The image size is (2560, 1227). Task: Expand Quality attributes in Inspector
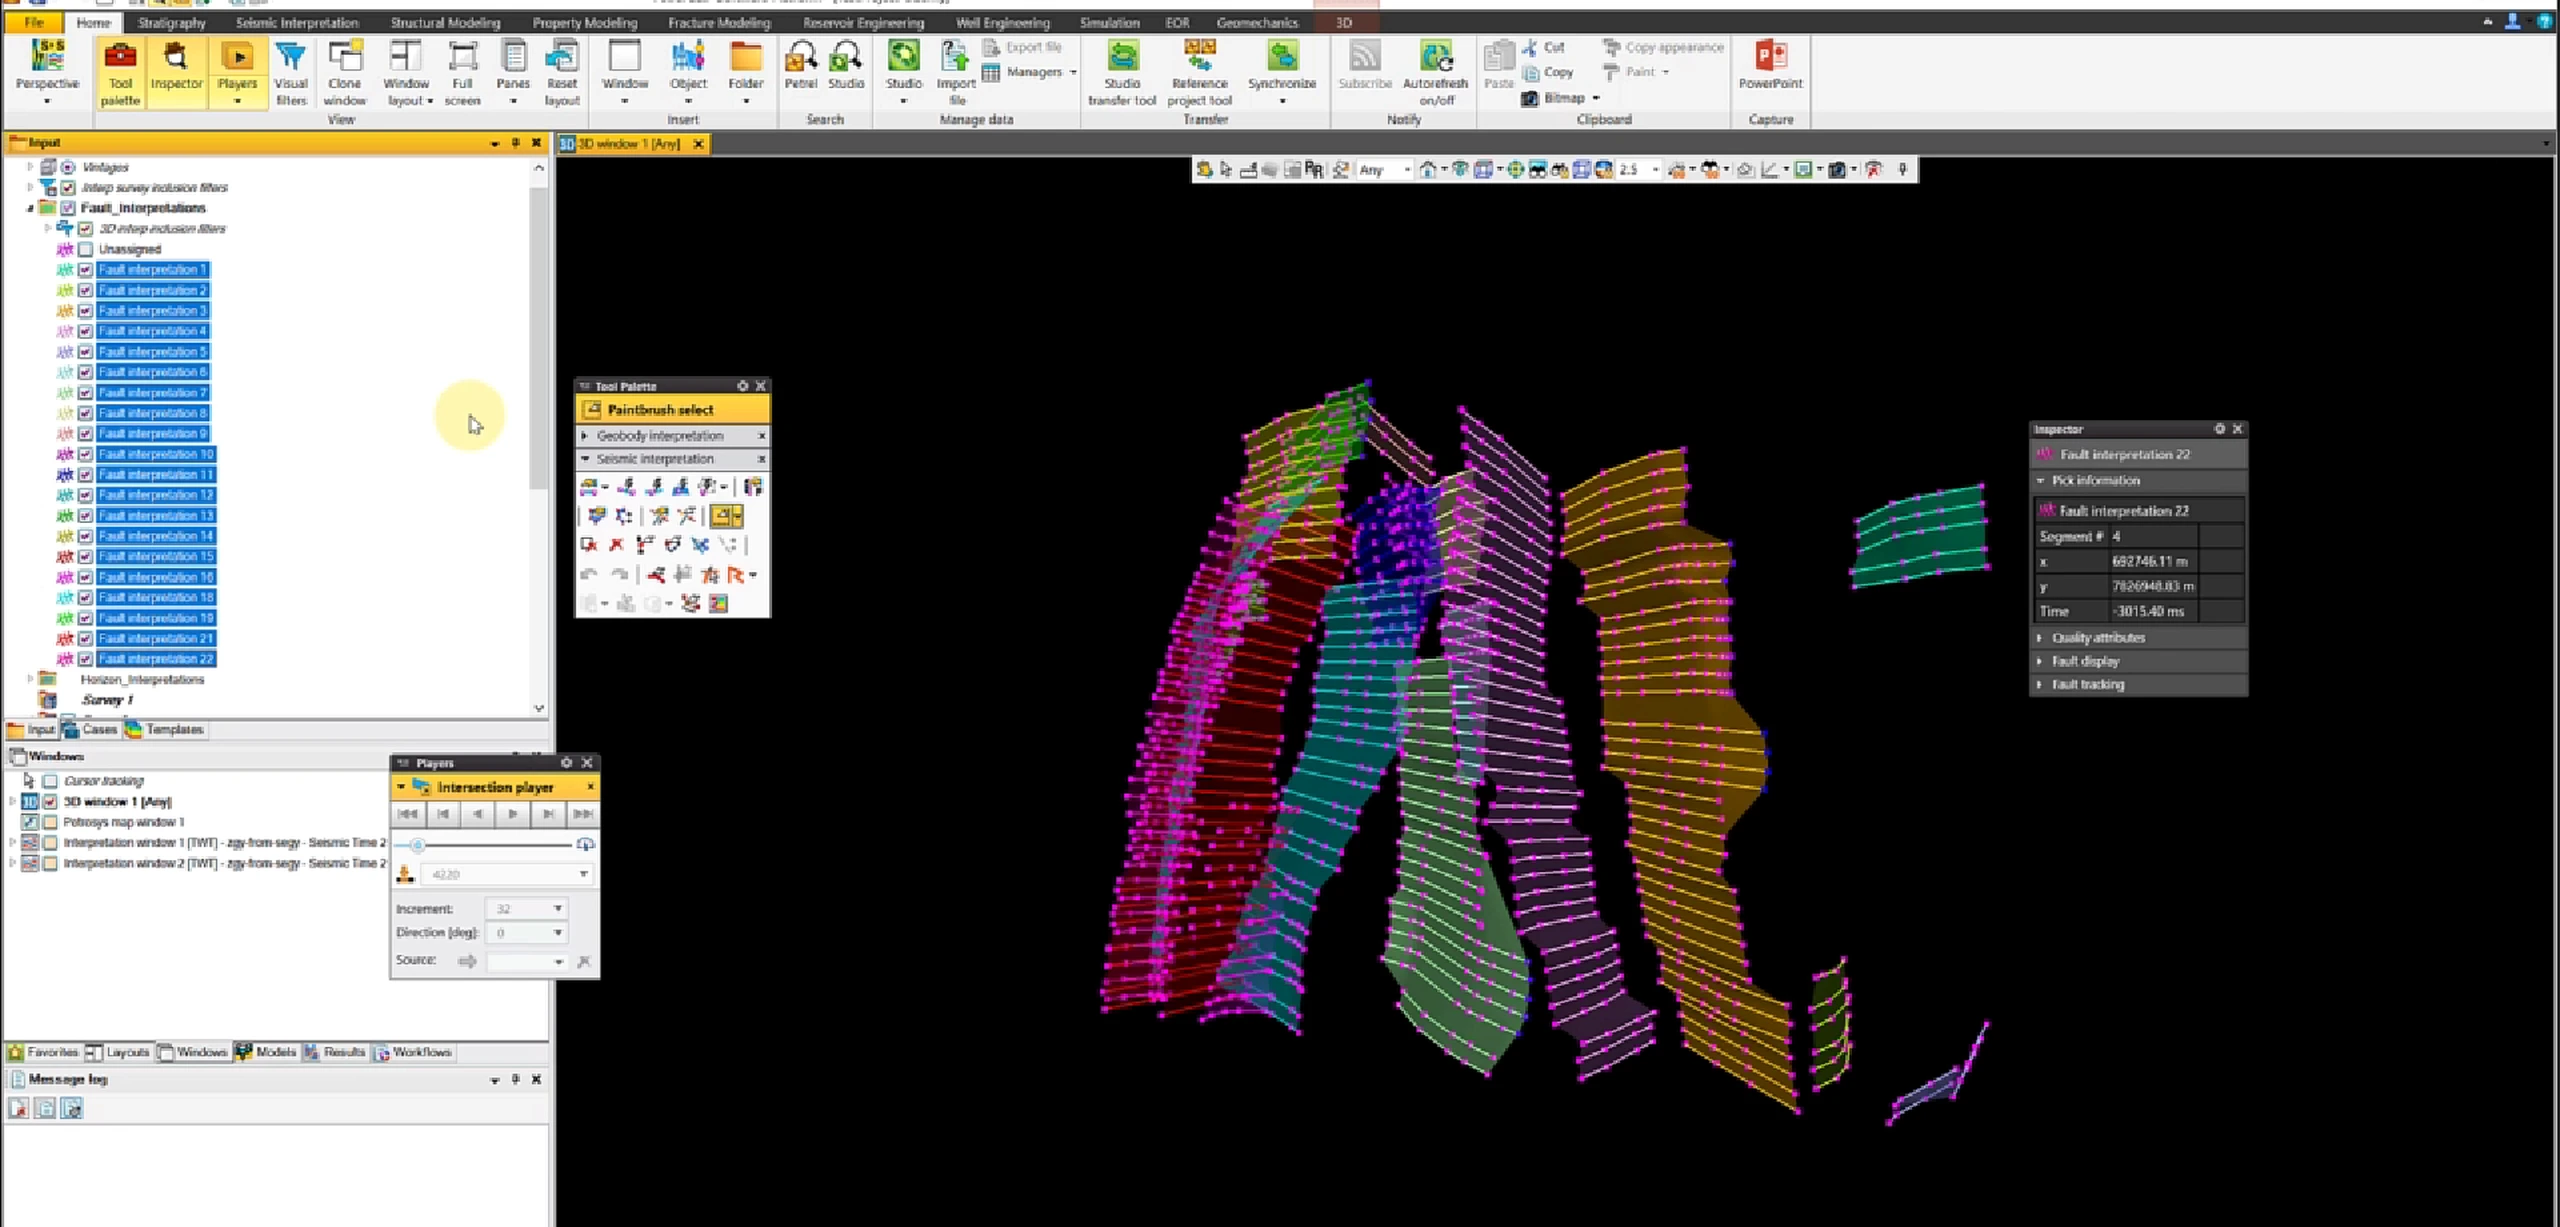(2040, 638)
